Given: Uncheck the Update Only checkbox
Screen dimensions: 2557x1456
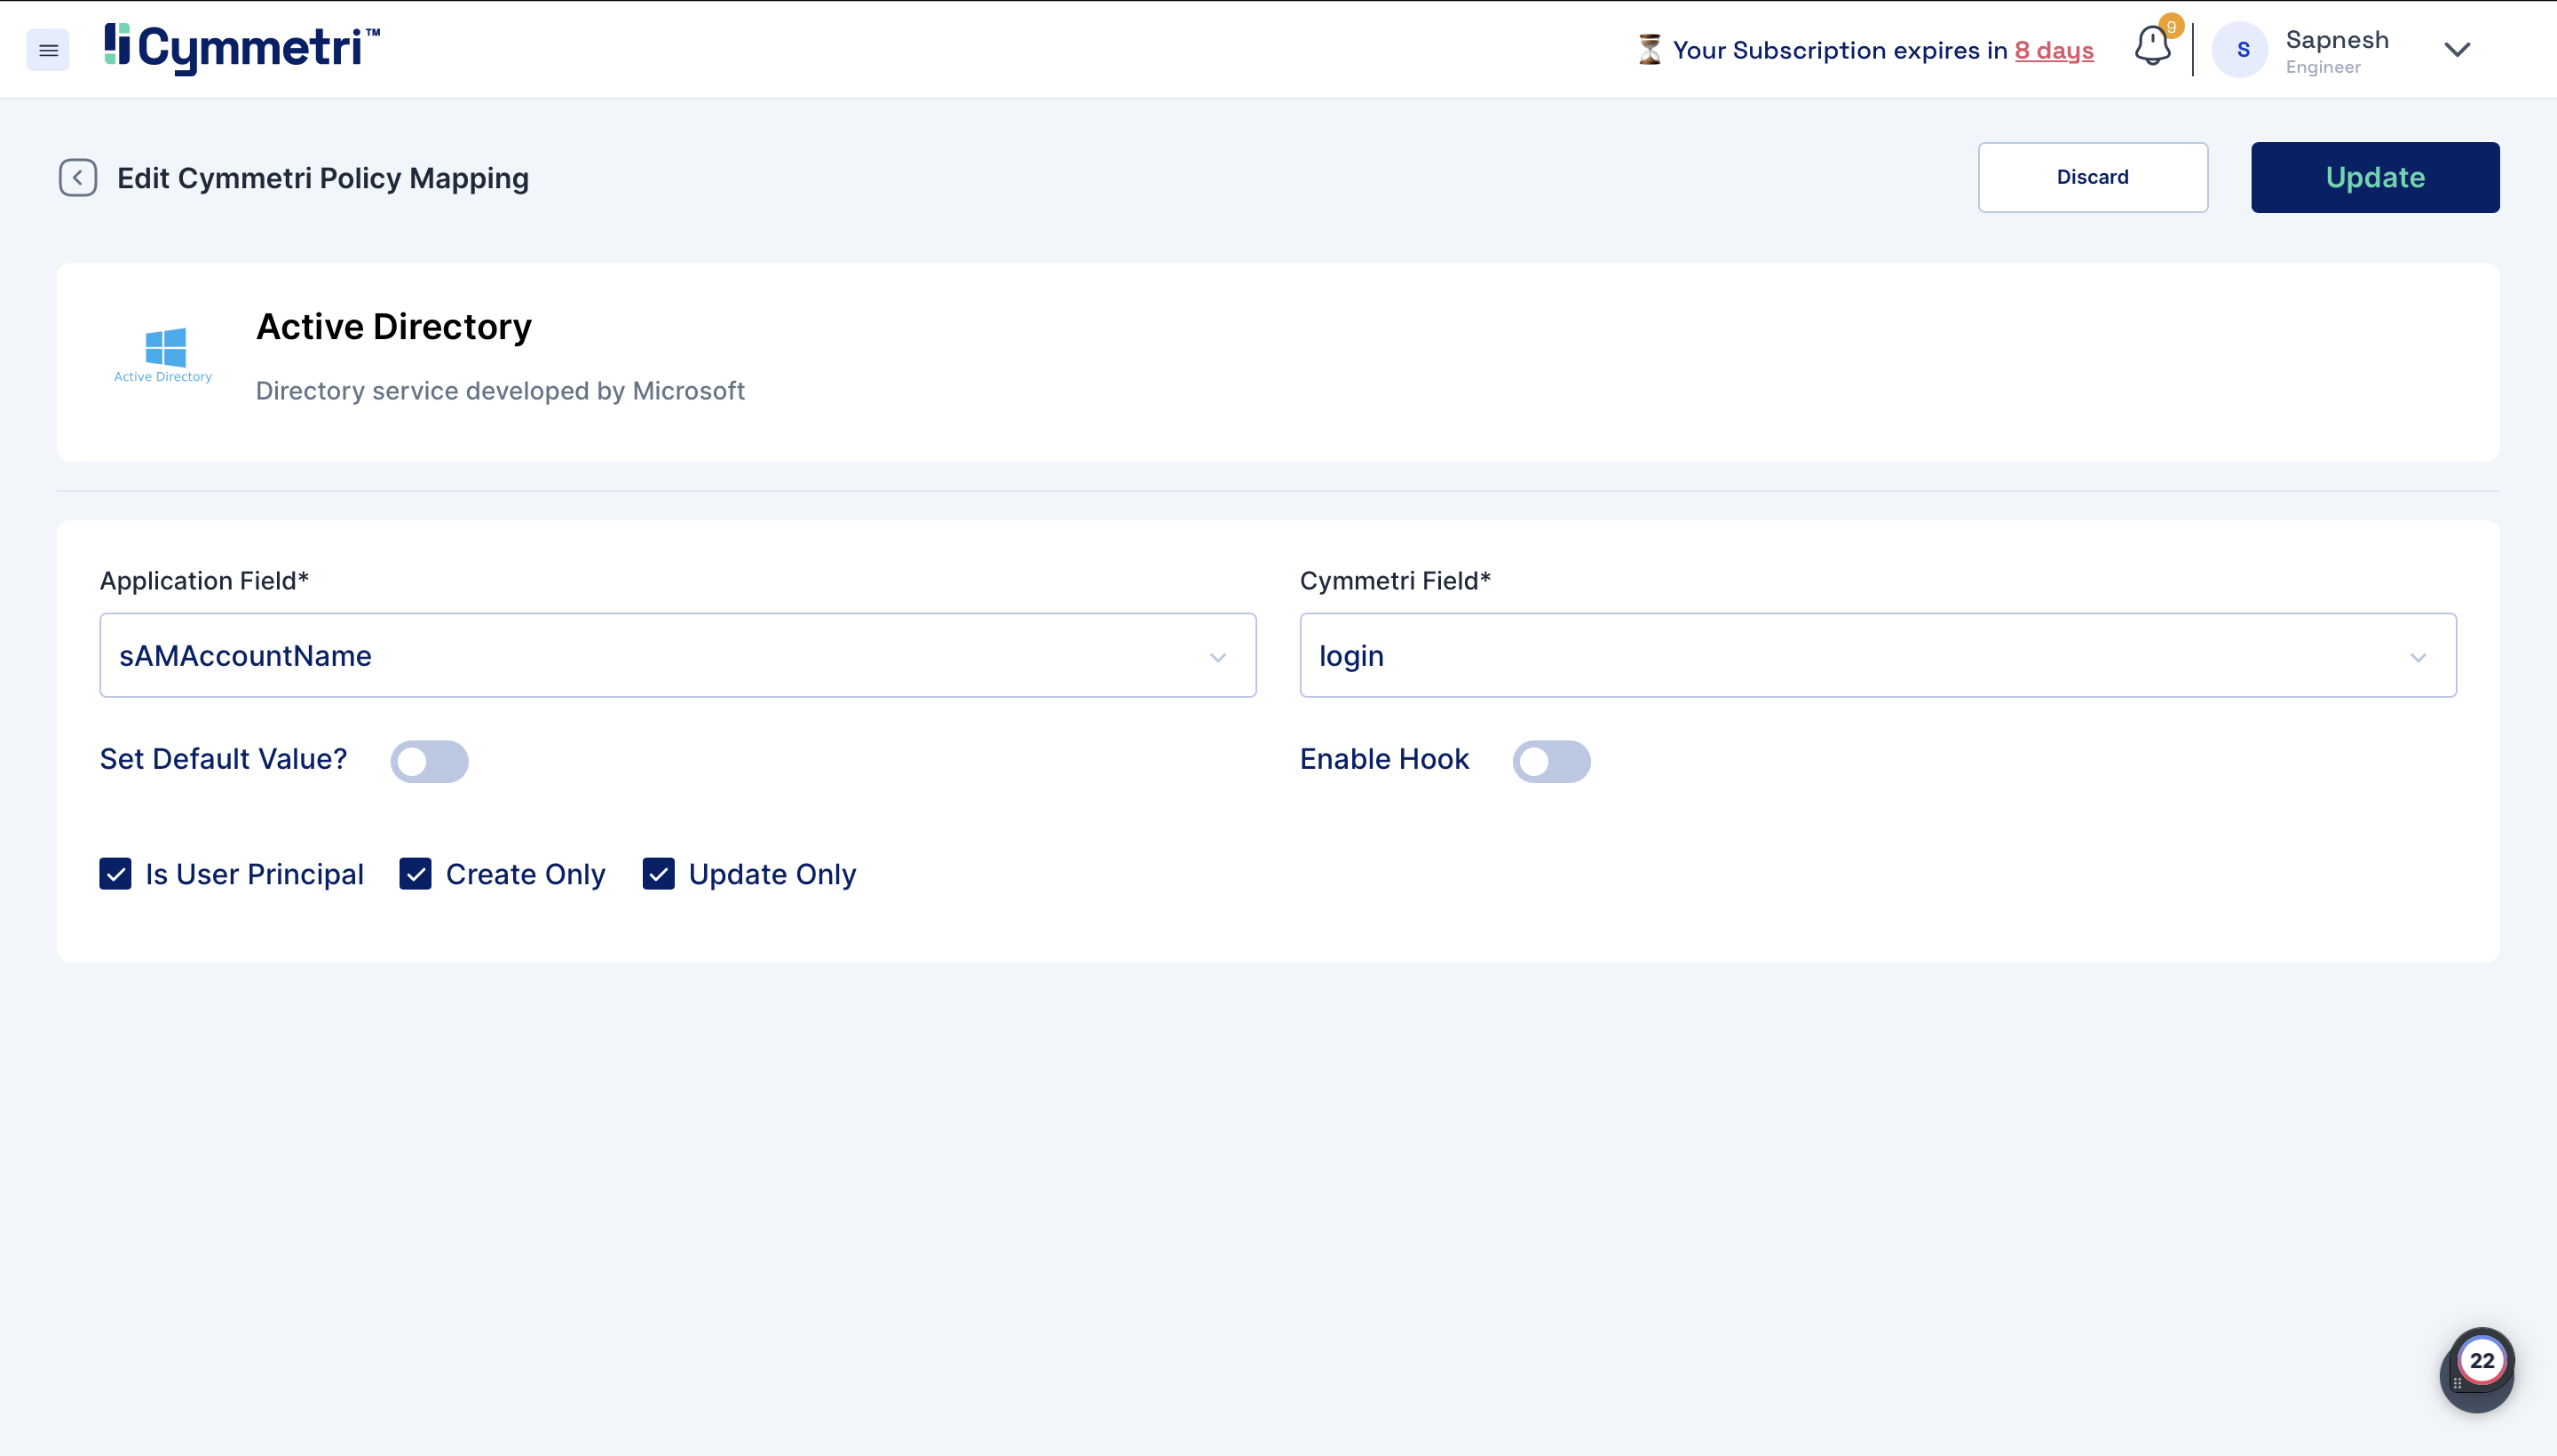Looking at the screenshot, I should (658, 874).
